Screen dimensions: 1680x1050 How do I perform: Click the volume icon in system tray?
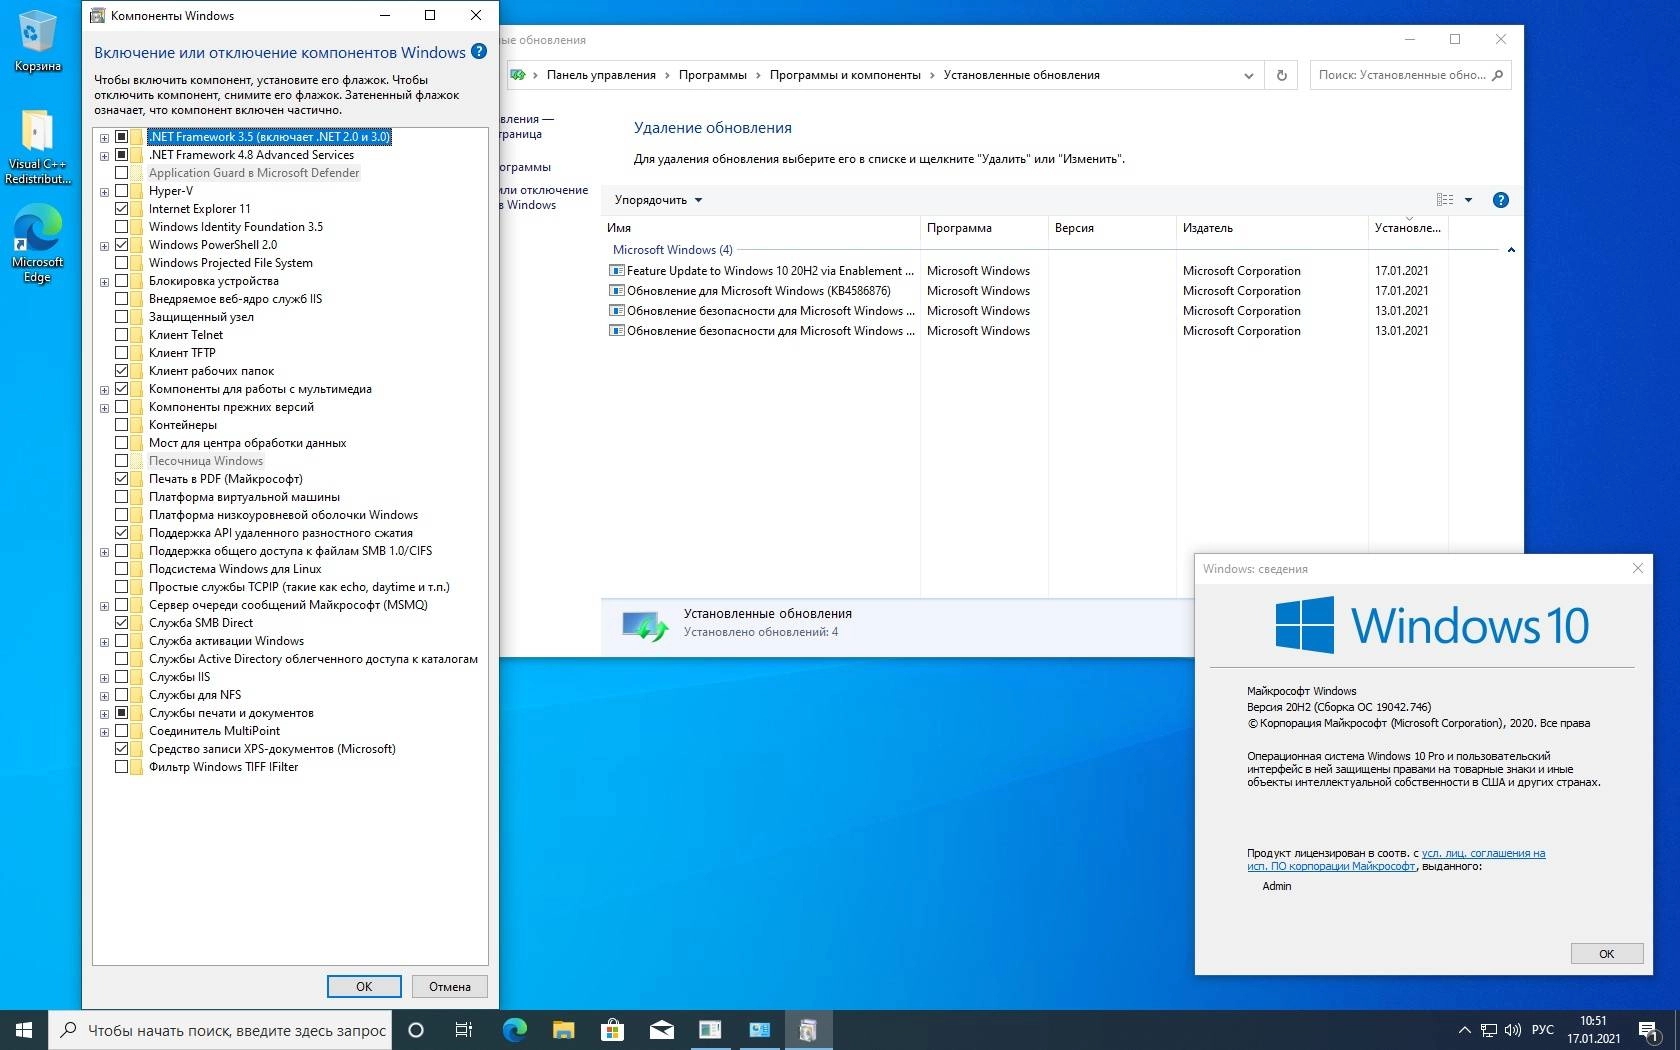coord(1512,1030)
